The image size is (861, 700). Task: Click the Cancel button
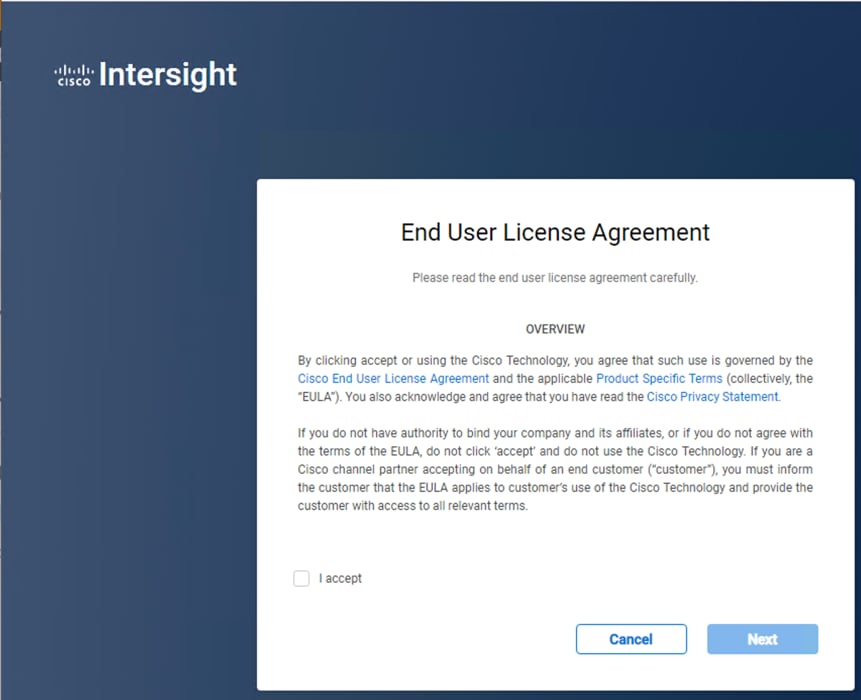tap(631, 639)
